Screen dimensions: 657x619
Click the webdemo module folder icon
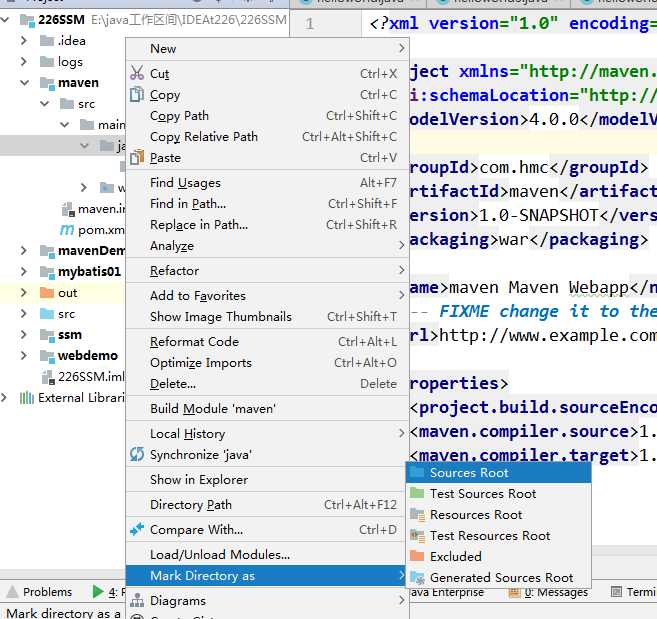[47, 355]
